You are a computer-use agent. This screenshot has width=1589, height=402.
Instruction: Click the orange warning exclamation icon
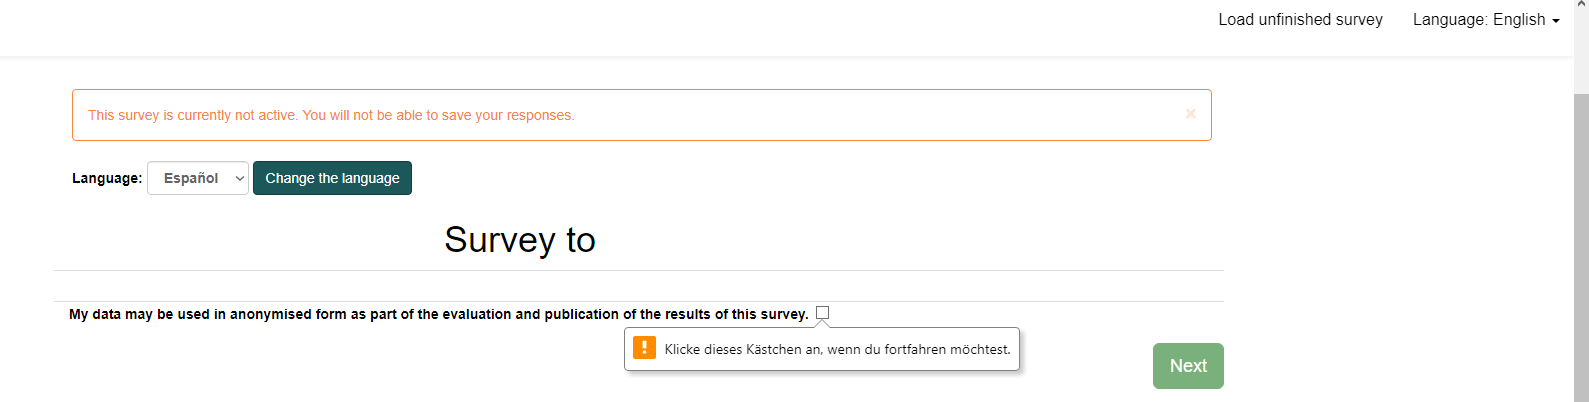pos(645,348)
